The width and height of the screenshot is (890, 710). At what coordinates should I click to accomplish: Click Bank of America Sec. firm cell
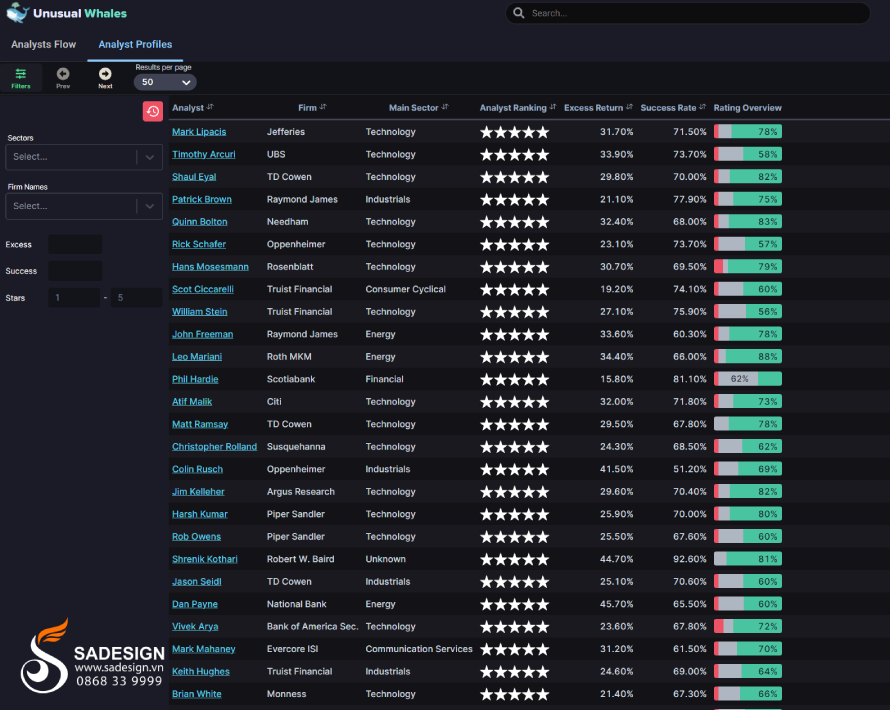tap(313, 627)
